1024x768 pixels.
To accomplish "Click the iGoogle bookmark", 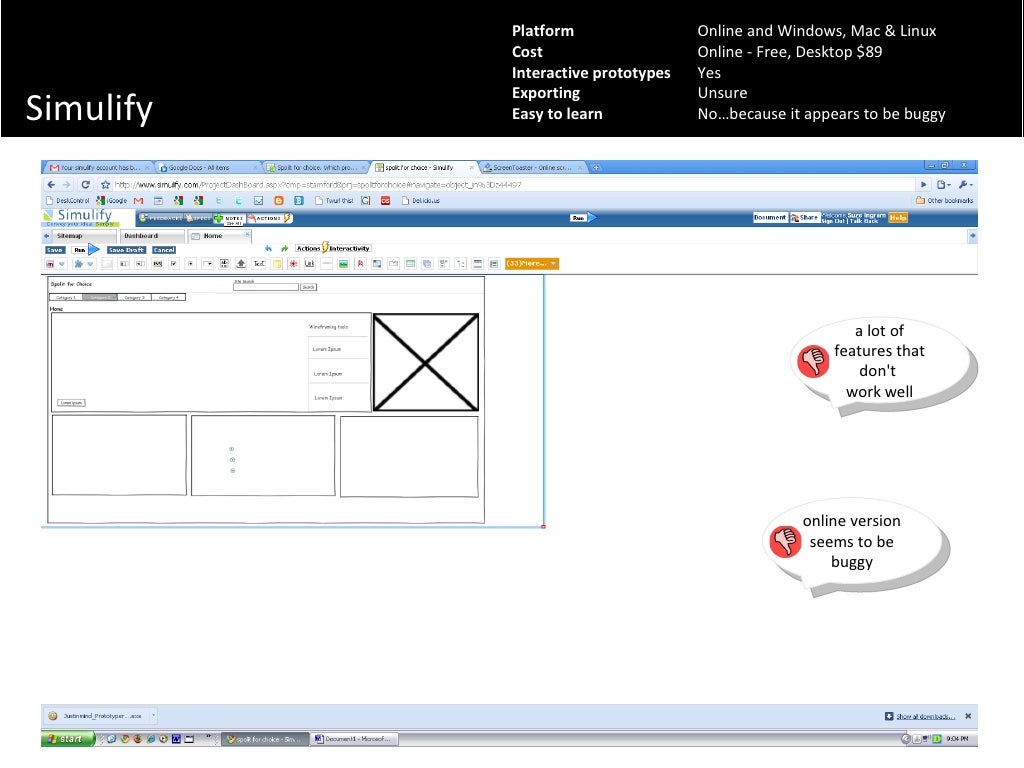I will pos(112,200).
